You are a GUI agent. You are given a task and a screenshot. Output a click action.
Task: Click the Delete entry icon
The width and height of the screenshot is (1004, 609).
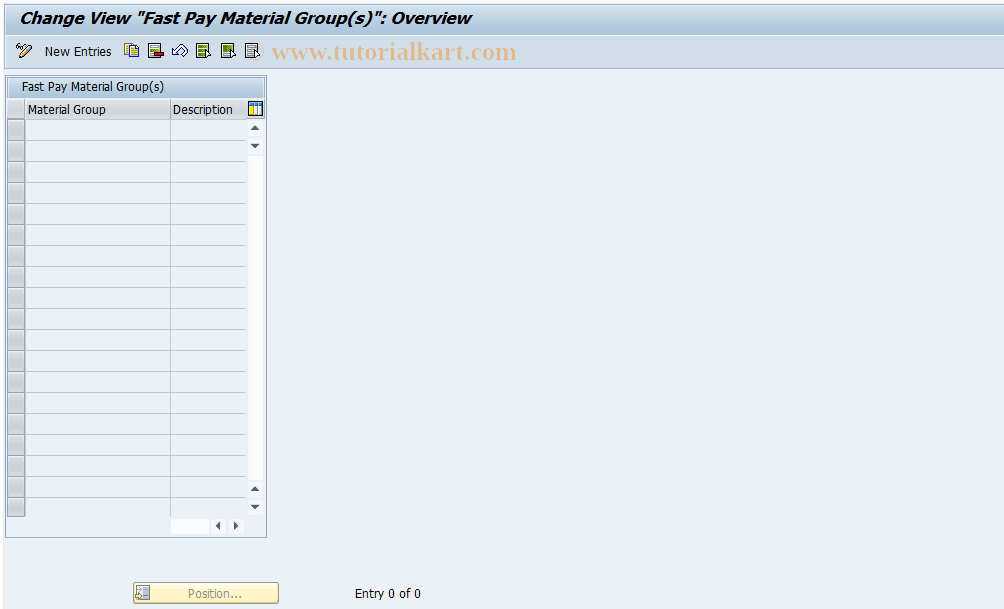tap(155, 50)
